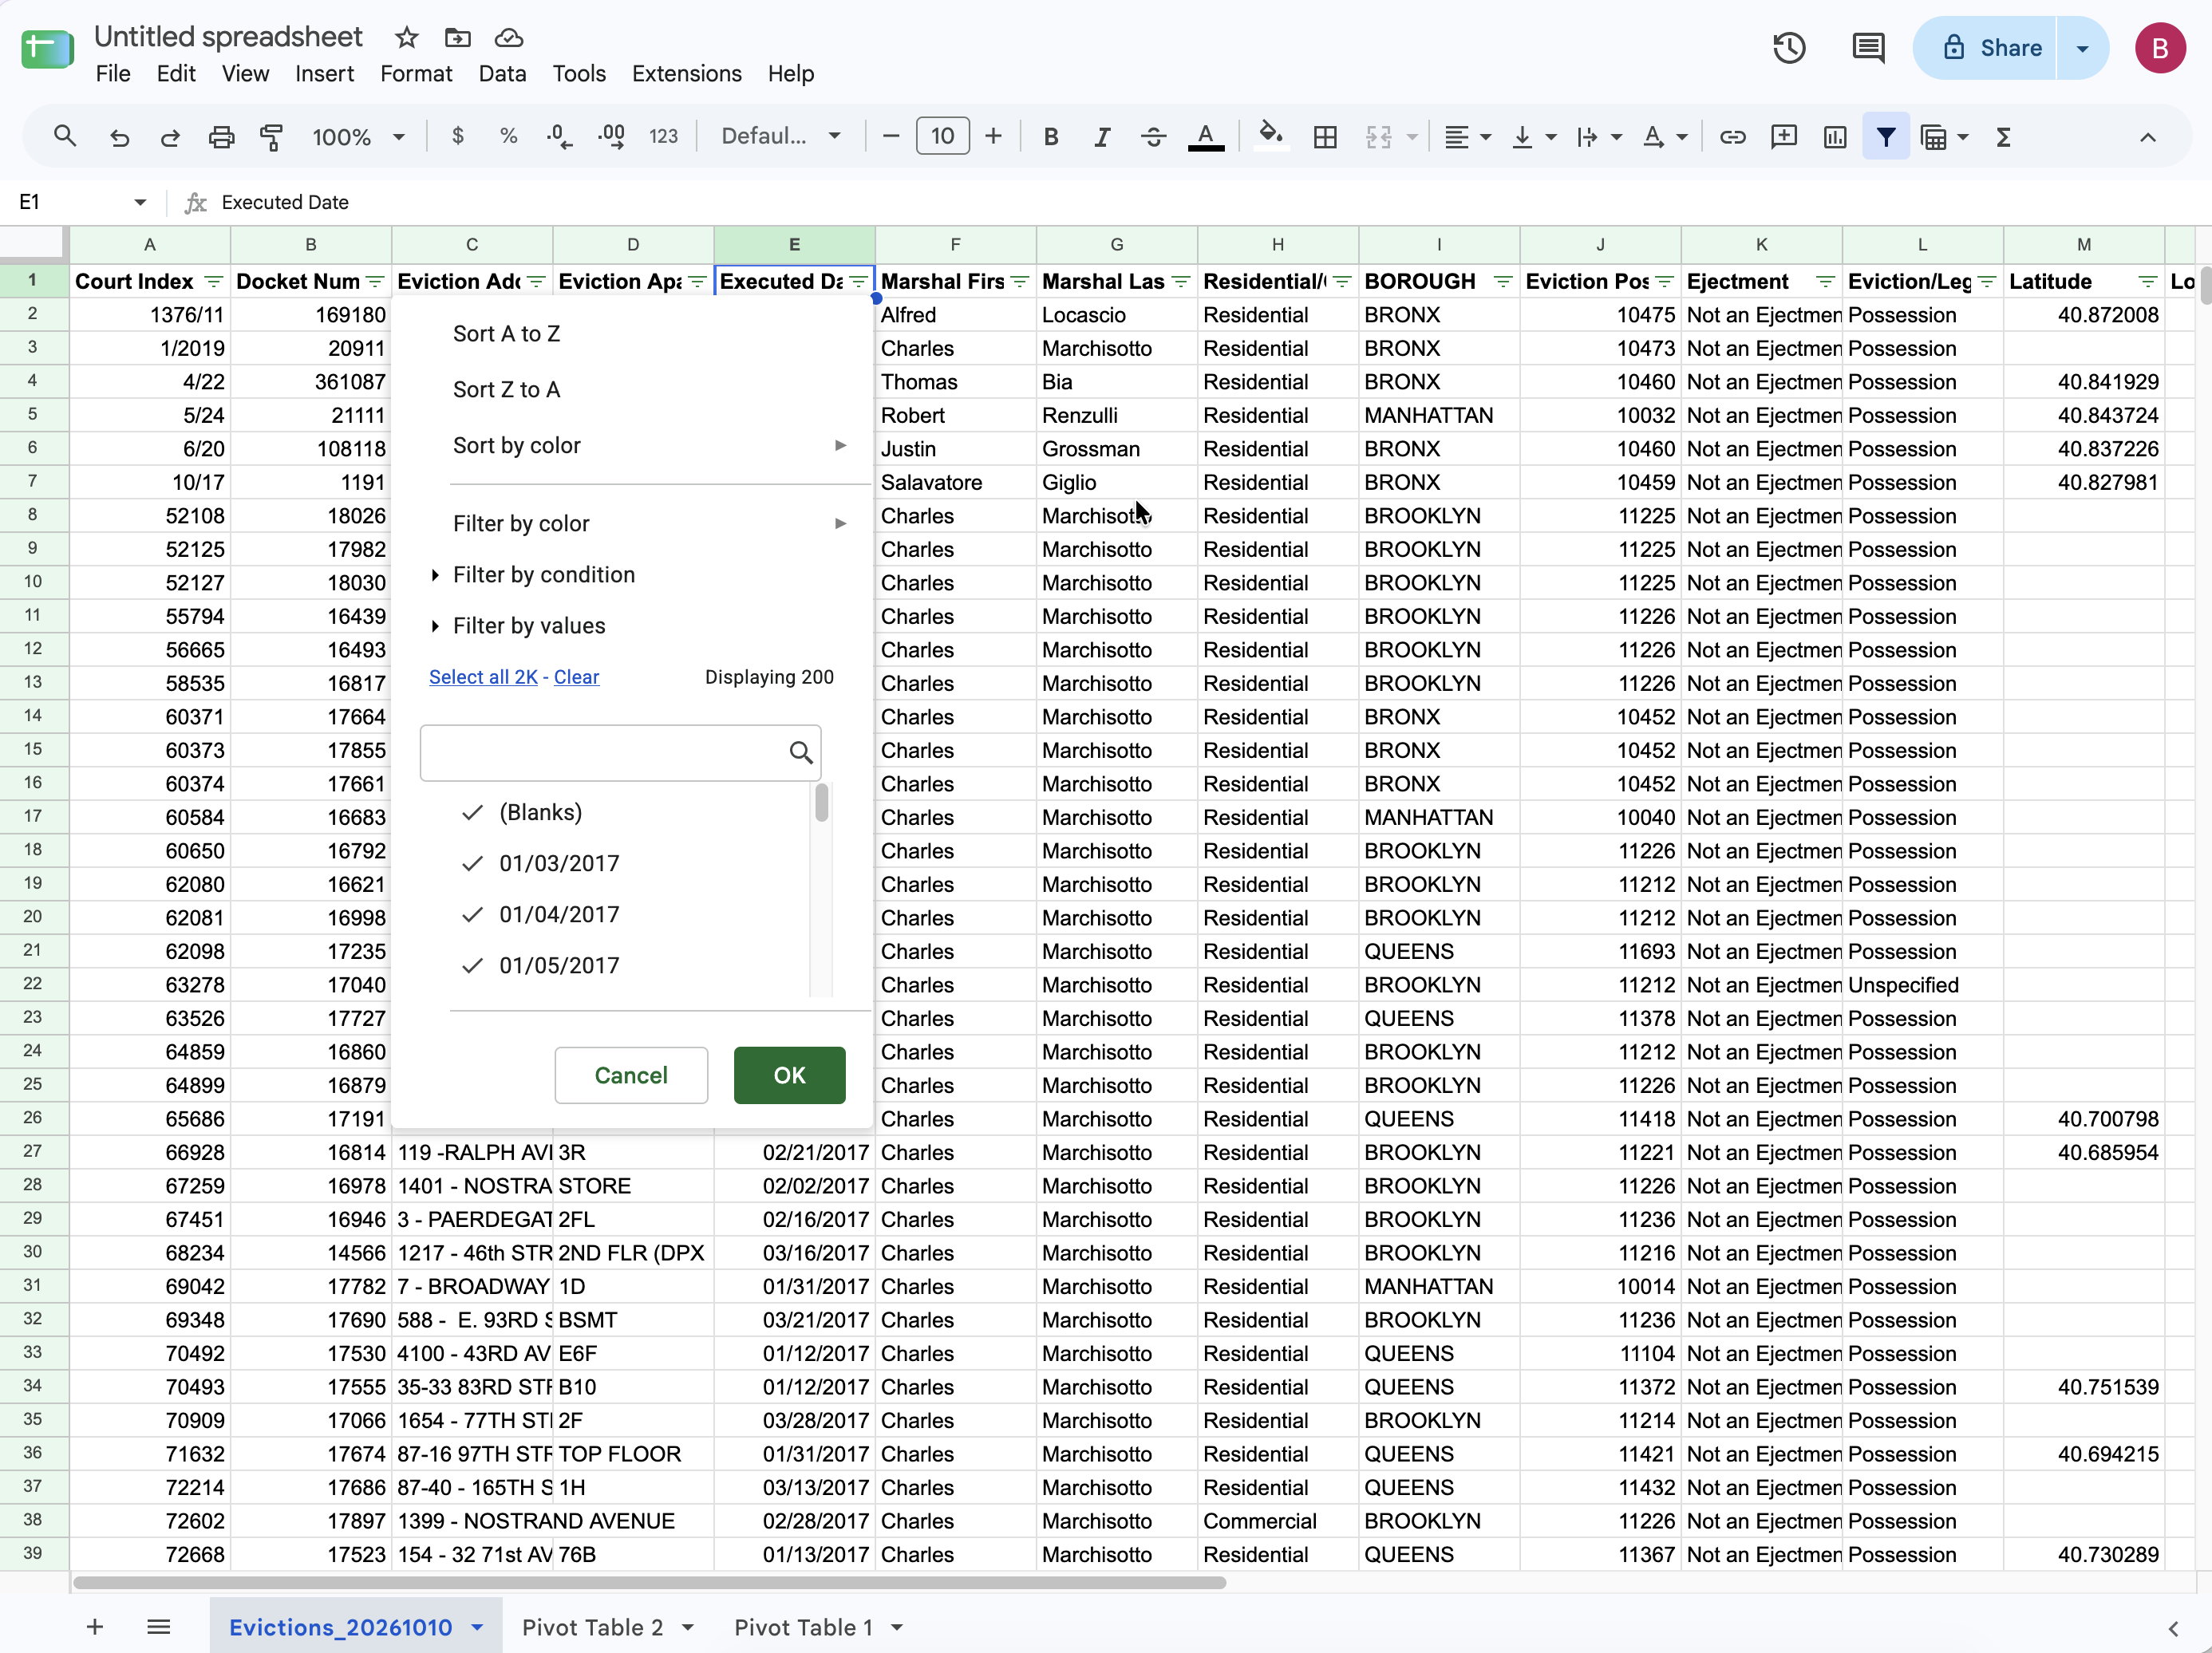The width and height of the screenshot is (2212, 1653).
Task: Choose Sort A to Z
Action: tap(506, 334)
